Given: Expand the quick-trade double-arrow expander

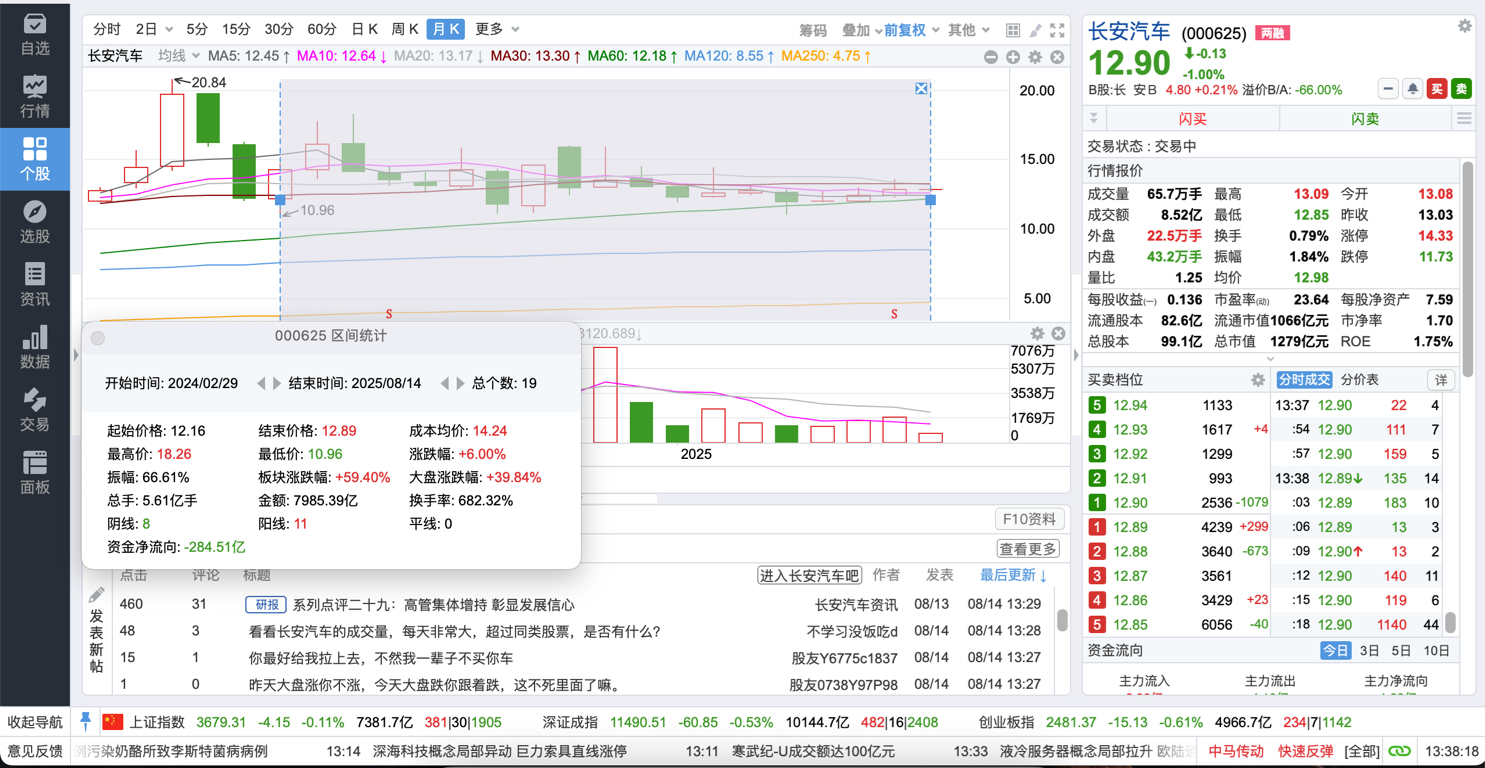Looking at the screenshot, I should pyautogui.click(x=1093, y=118).
